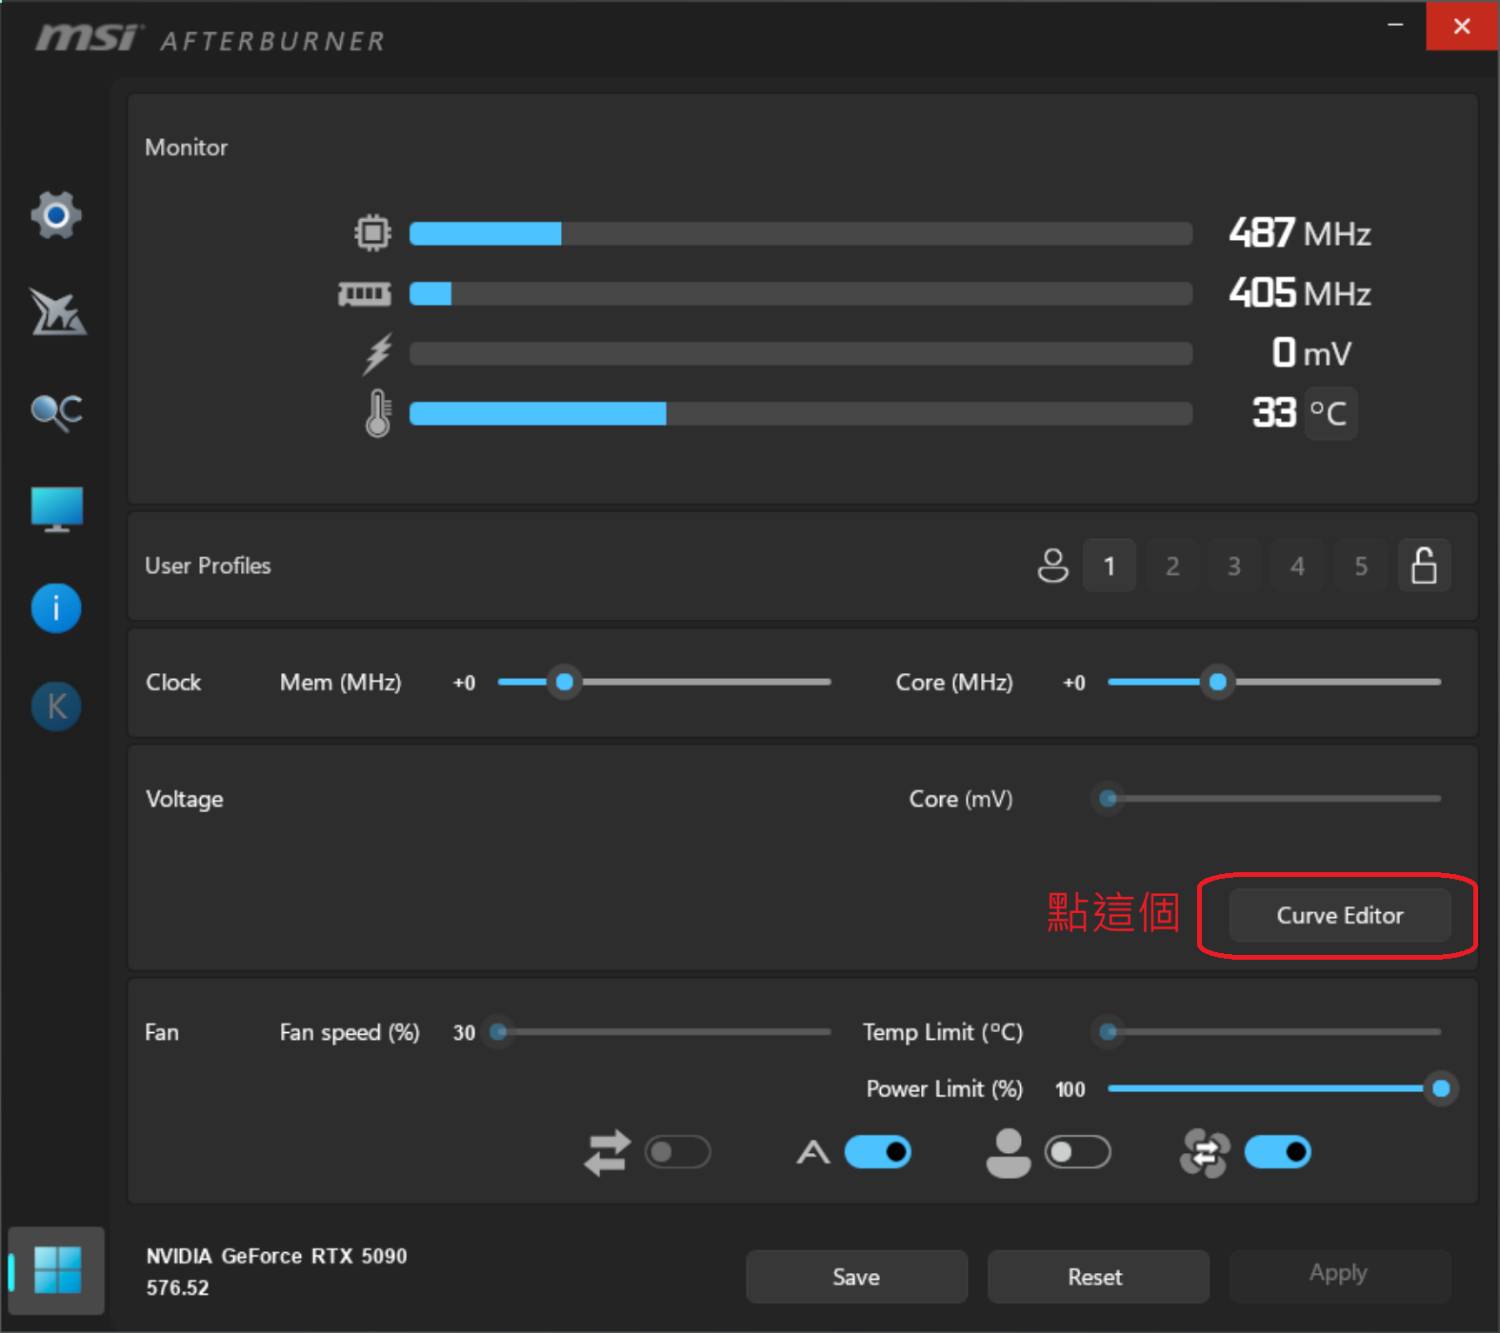Click the voltage monitor bar
1500x1333 pixels.
pos(801,354)
